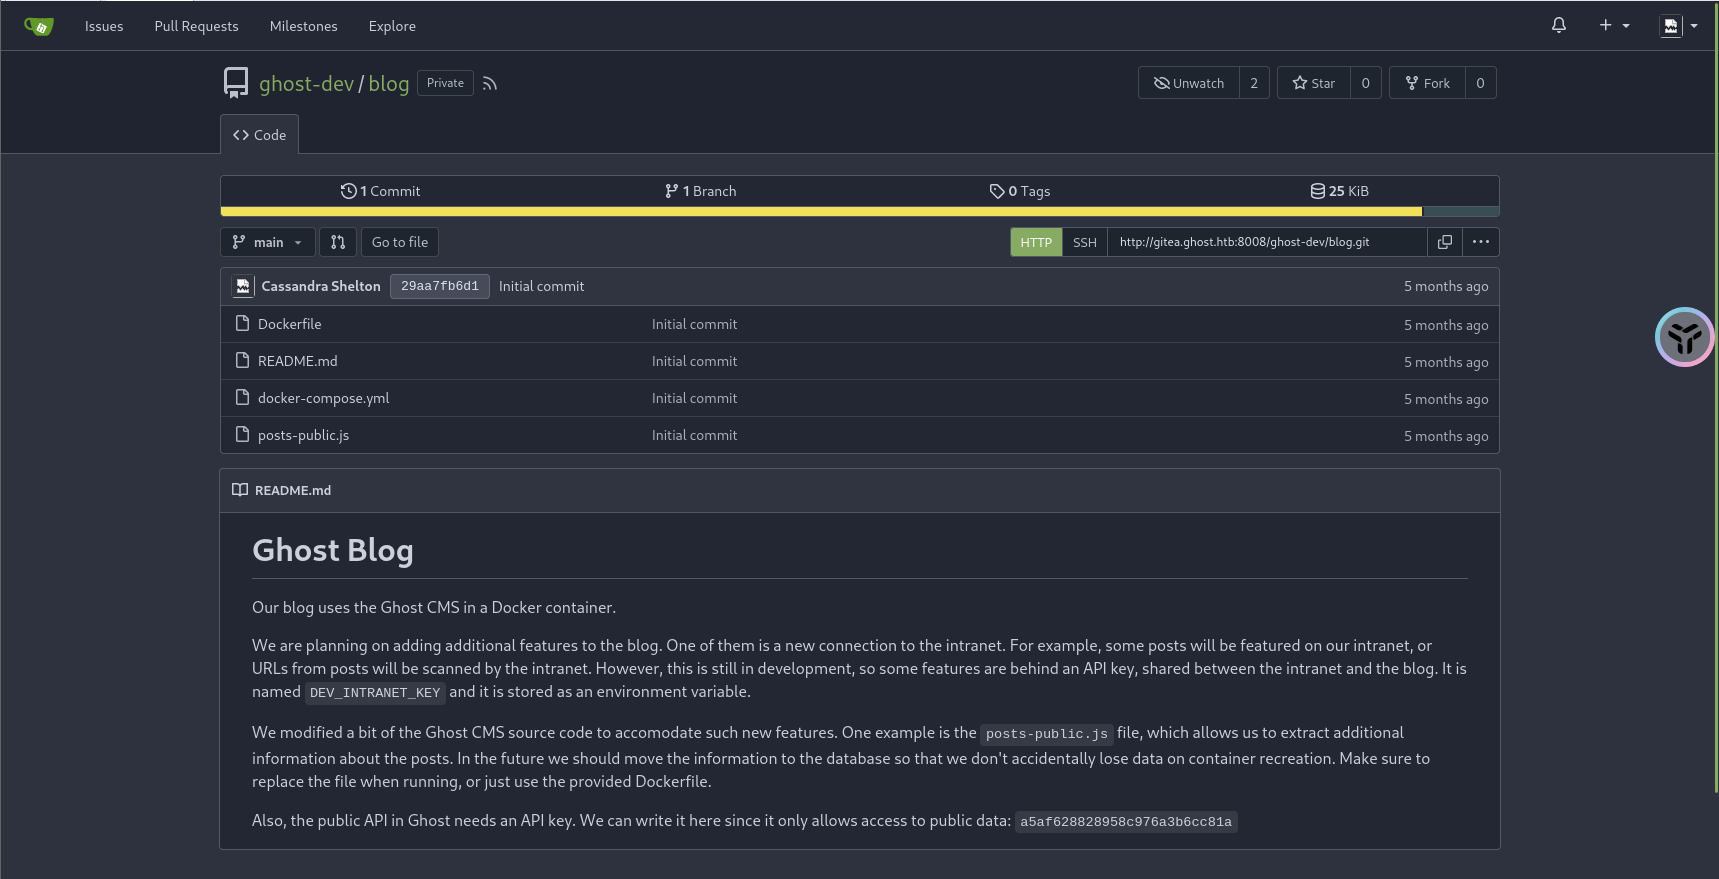Switch clone URL to SSH
1719x879 pixels.
[x=1084, y=242]
